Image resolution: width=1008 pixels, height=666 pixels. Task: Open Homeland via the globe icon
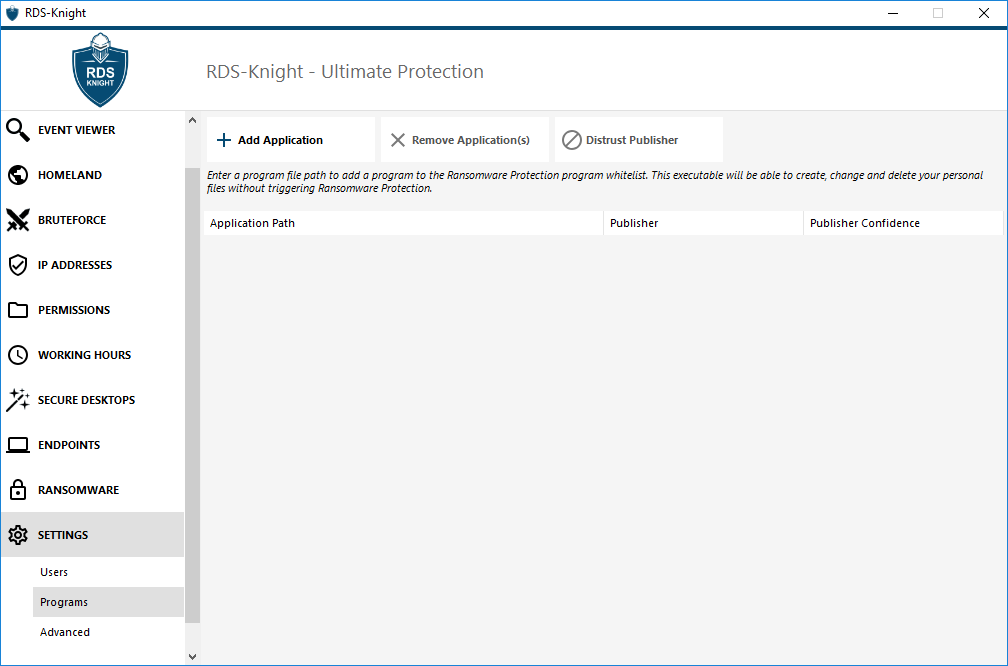(x=17, y=175)
